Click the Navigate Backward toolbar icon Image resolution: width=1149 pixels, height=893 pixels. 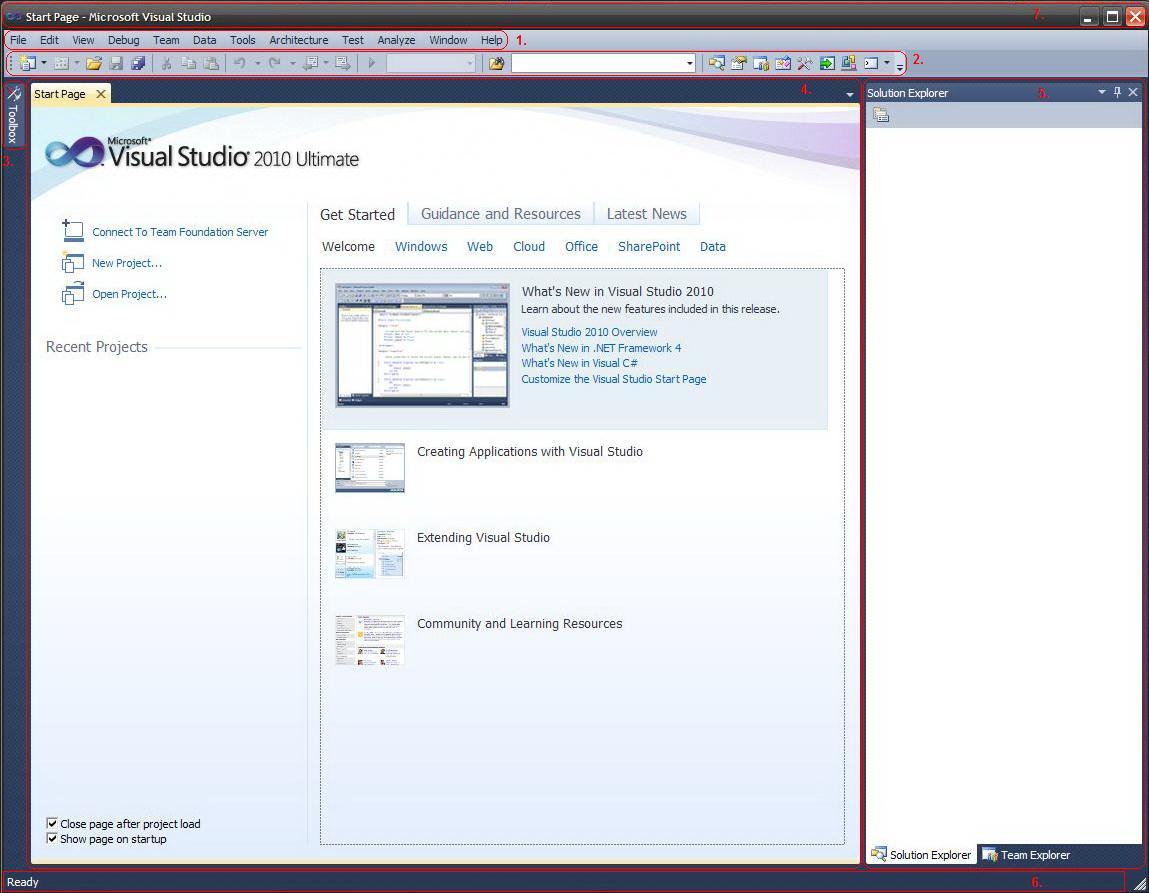tap(311, 64)
